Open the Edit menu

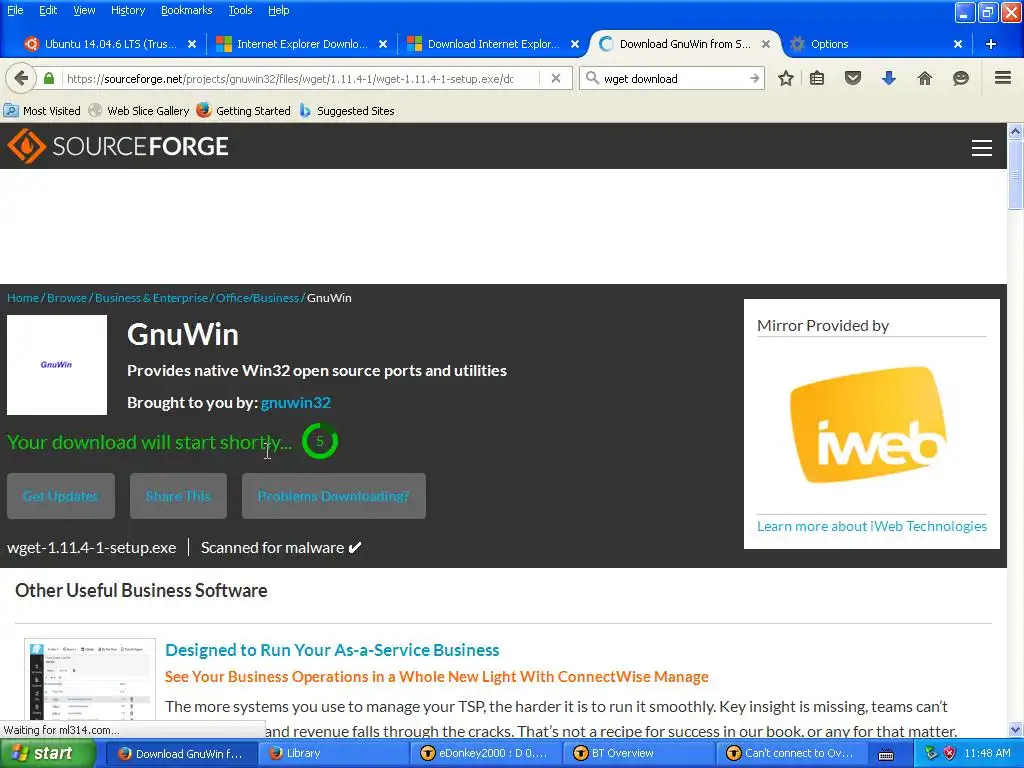point(48,10)
